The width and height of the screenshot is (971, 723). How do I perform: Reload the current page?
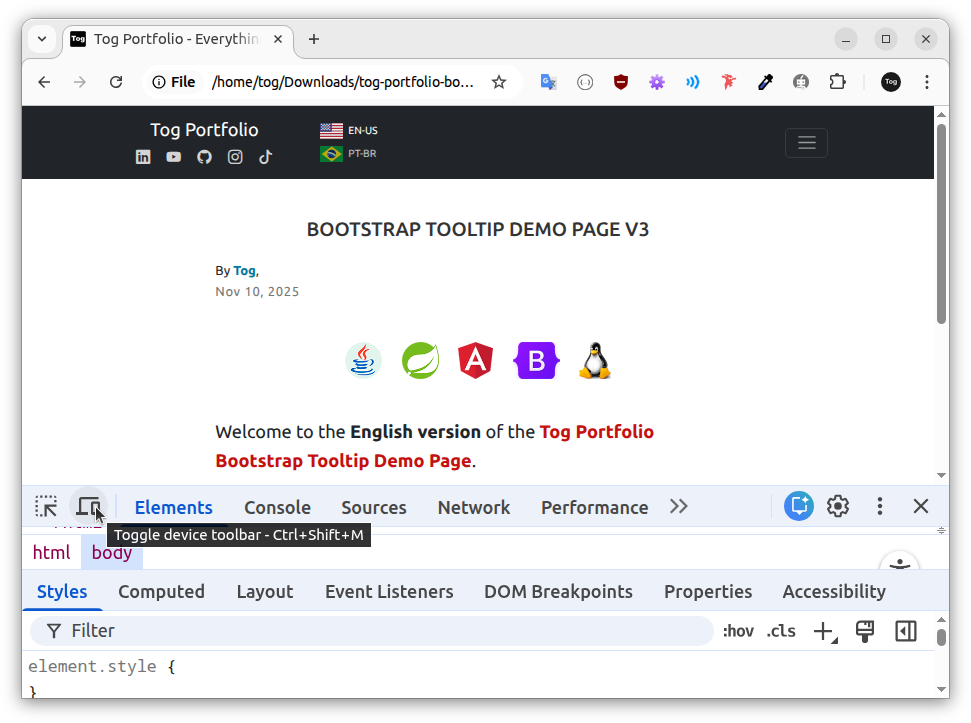pos(116,82)
